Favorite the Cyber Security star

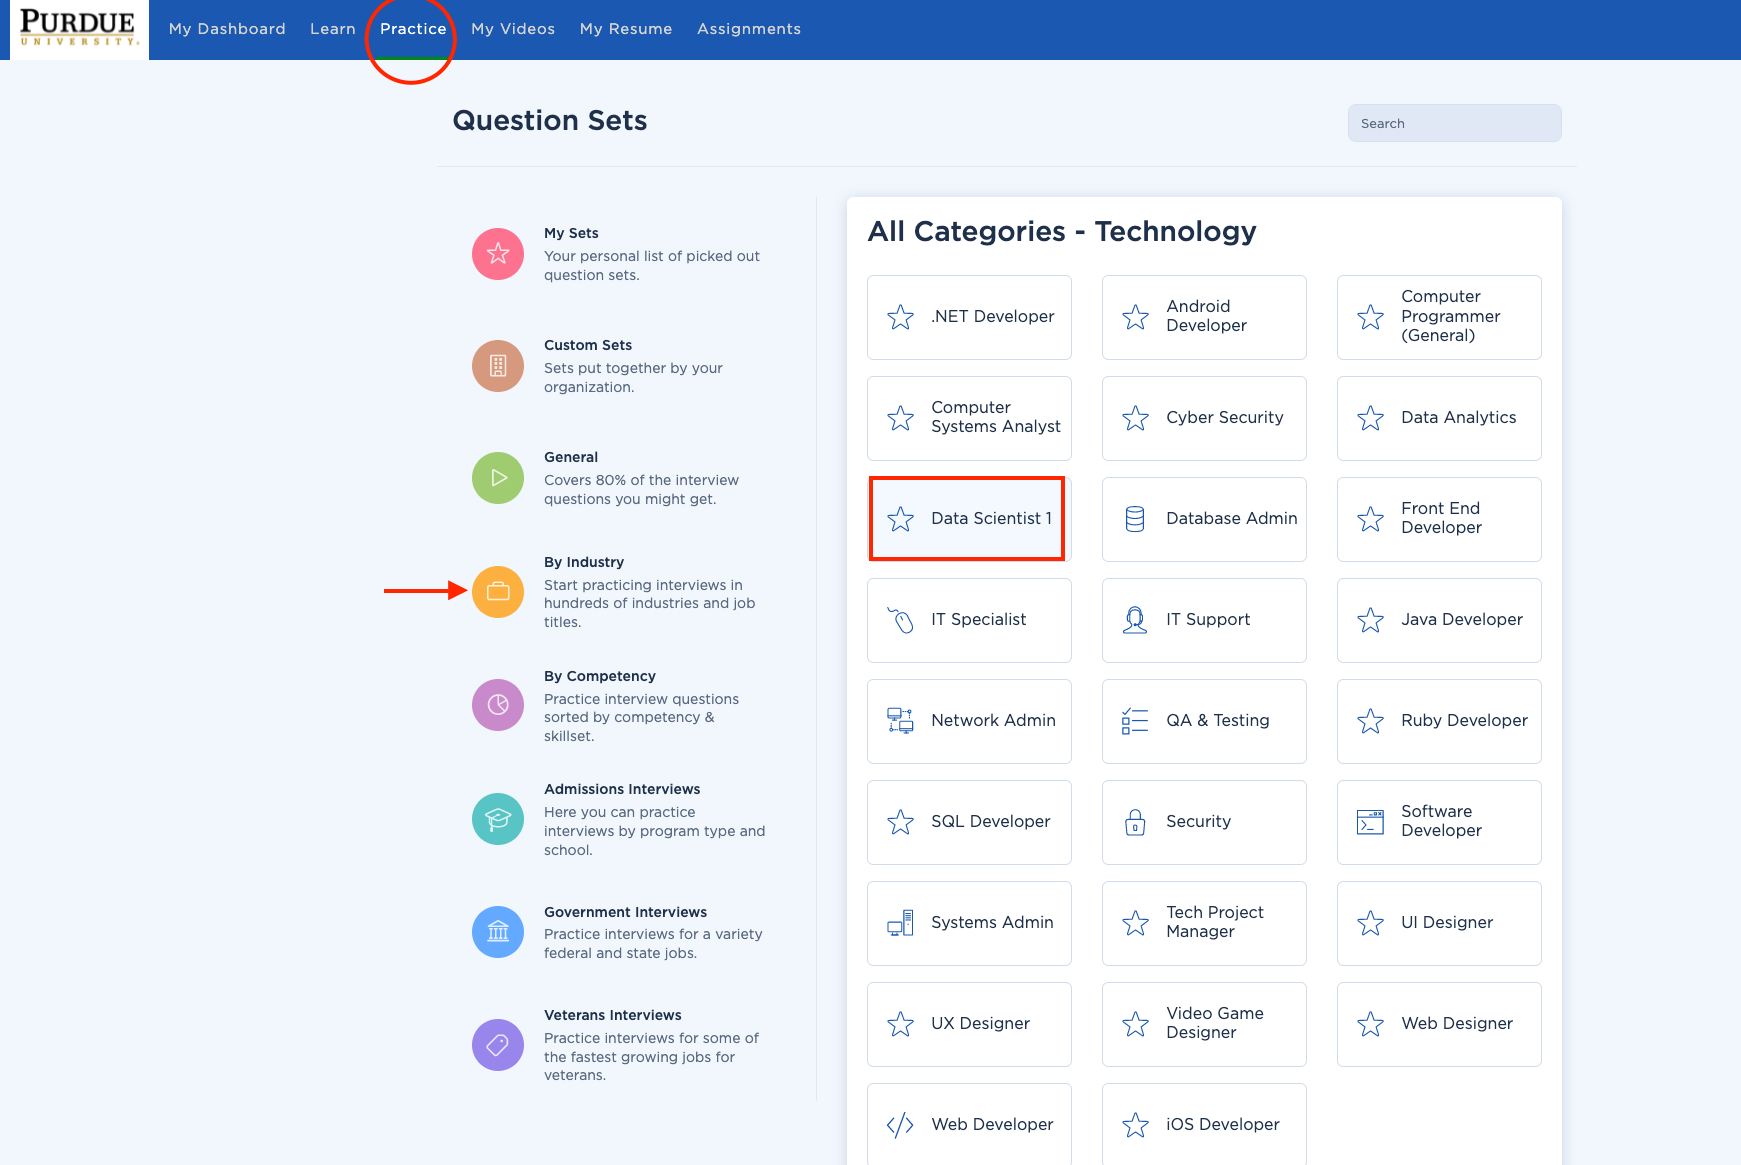tap(1135, 418)
